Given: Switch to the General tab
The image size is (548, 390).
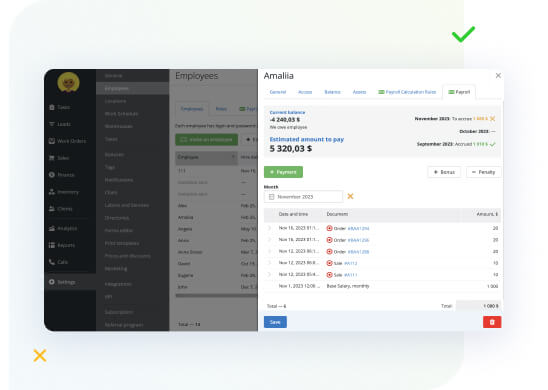Looking at the screenshot, I should (x=278, y=92).
